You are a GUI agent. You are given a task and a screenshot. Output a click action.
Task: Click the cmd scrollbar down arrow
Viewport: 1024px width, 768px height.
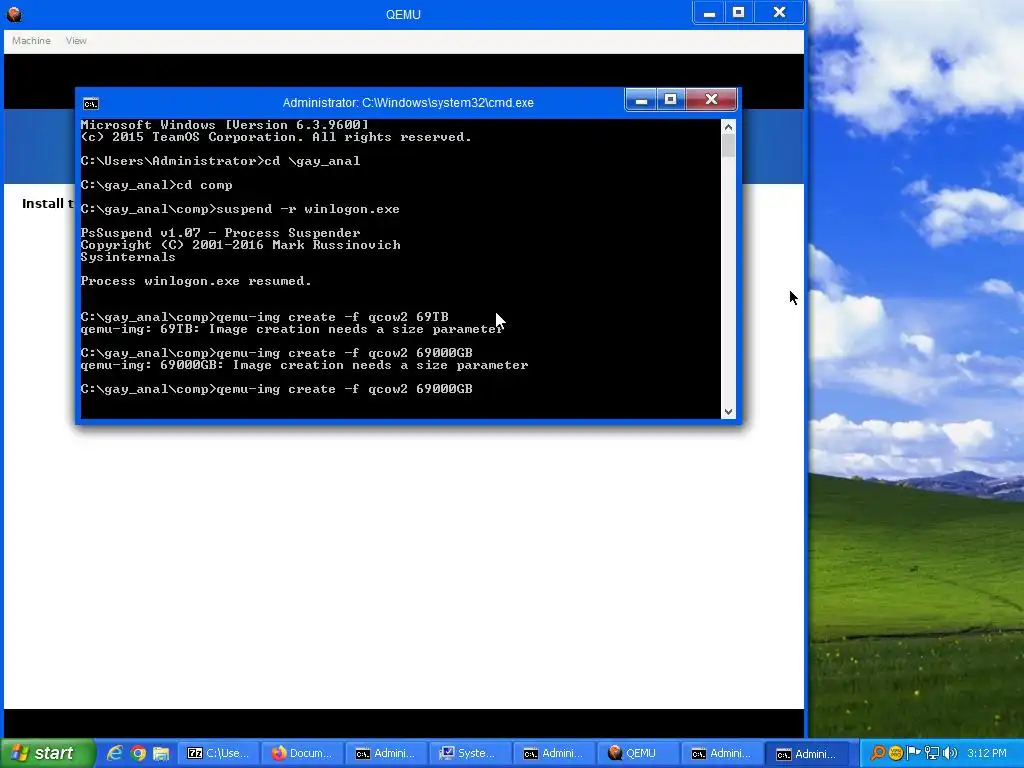(x=728, y=411)
